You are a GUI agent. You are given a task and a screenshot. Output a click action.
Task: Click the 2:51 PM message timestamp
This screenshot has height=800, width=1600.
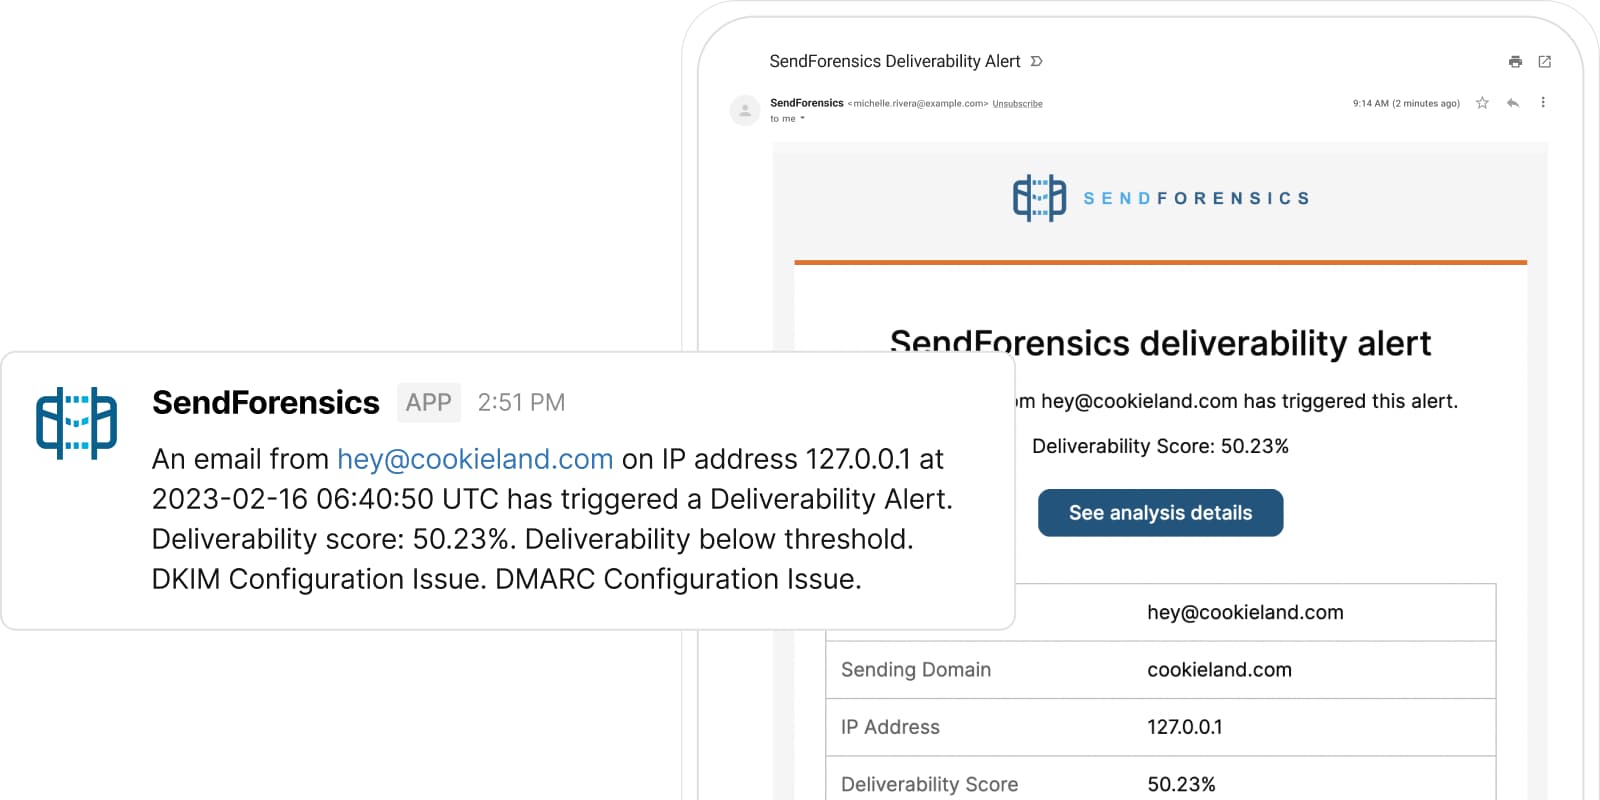point(521,402)
